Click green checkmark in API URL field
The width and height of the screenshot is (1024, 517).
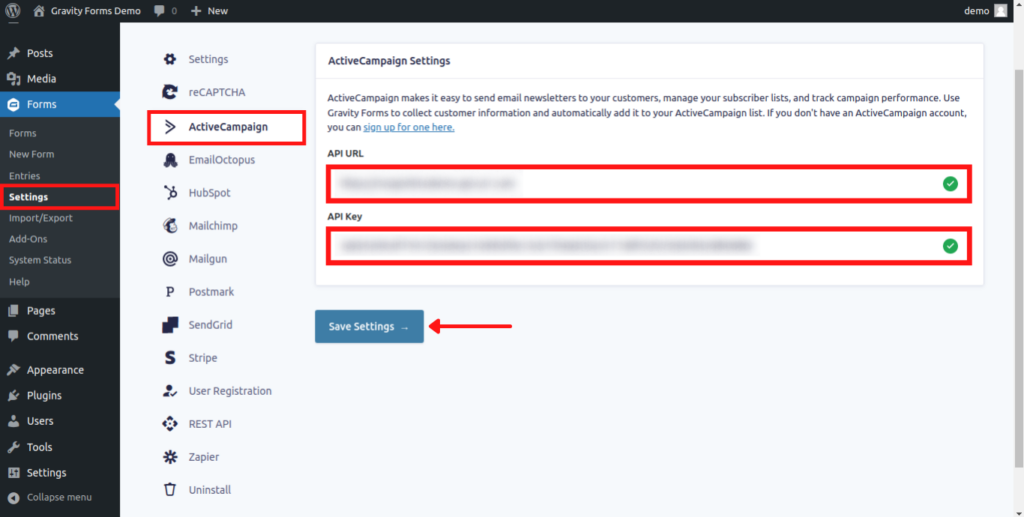[x=950, y=184]
